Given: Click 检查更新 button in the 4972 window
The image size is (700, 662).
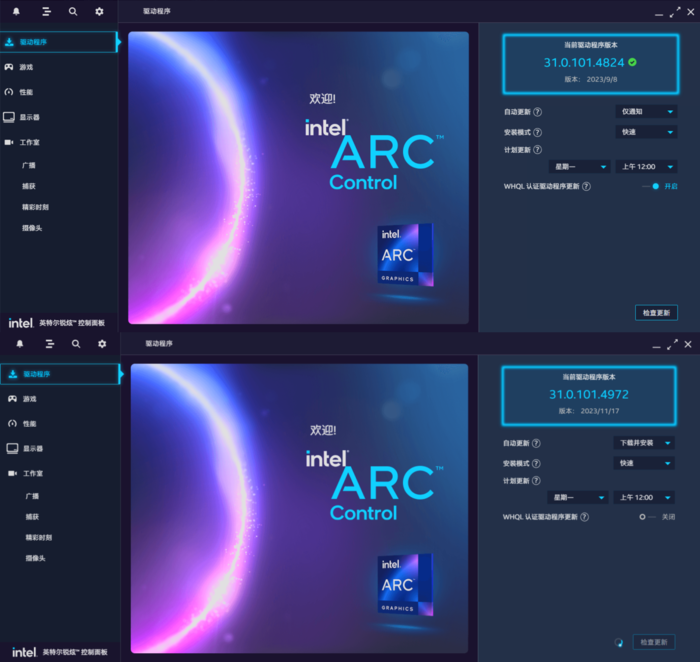Looking at the screenshot, I should 654,642.
